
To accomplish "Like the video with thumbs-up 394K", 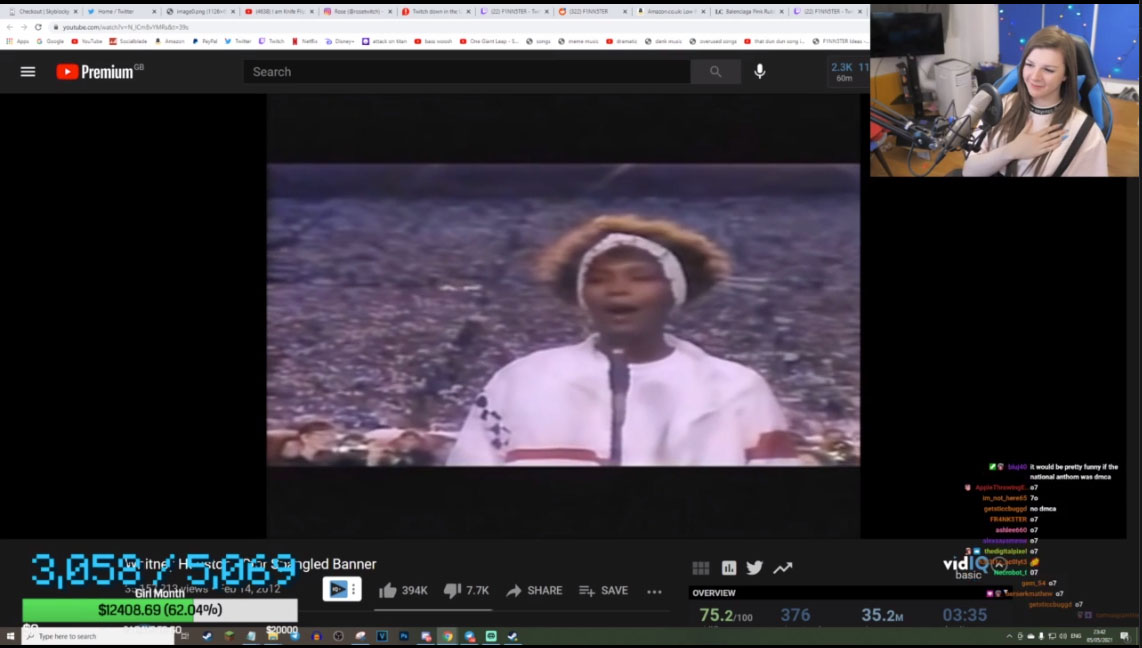I will pos(403,590).
